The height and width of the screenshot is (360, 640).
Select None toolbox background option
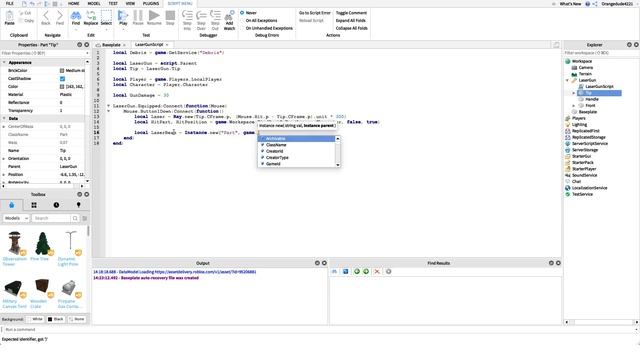[x=77, y=319]
